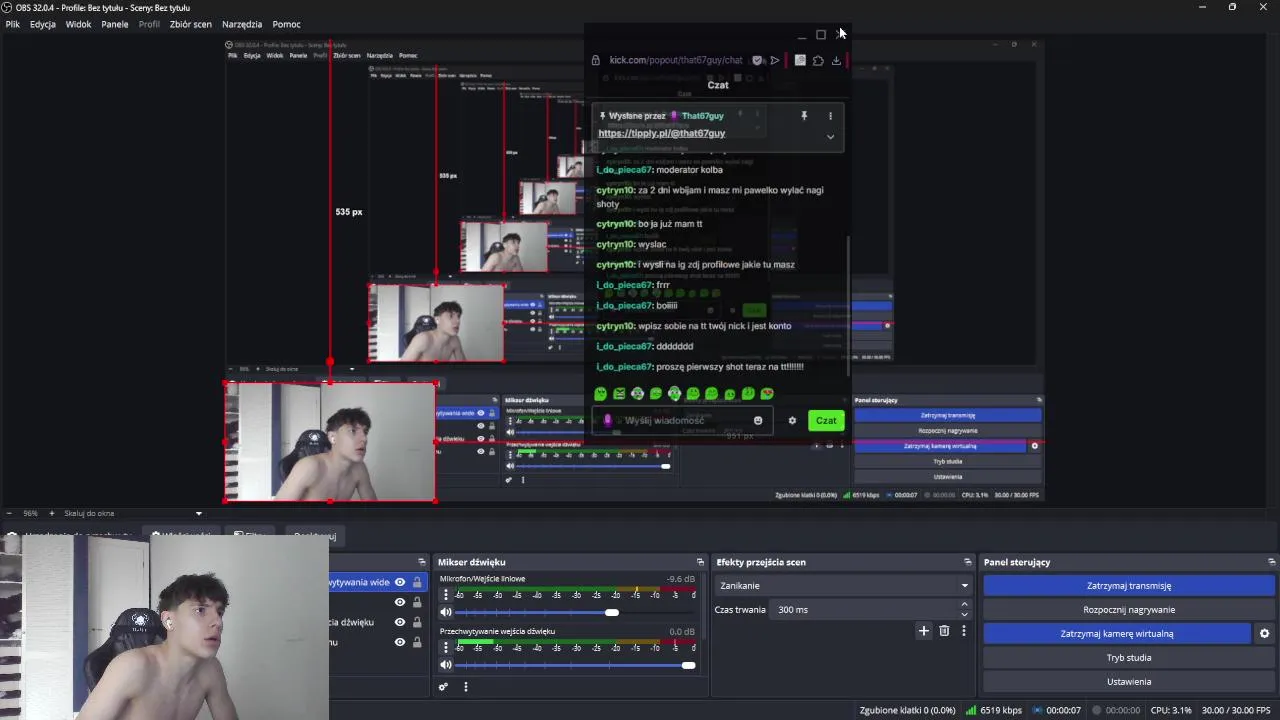Click the Wyślij wiadomość chat input
This screenshot has height=720, width=1280.
pos(683,420)
